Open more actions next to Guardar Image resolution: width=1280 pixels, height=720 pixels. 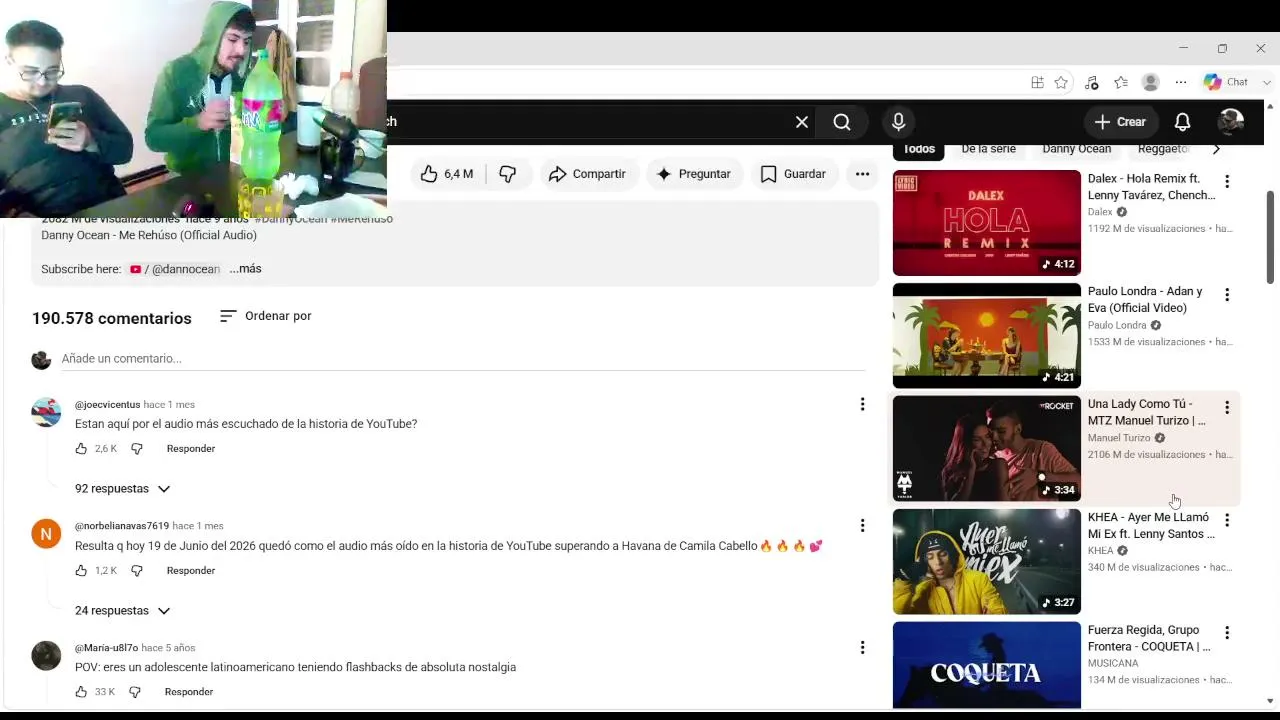click(x=862, y=174)
